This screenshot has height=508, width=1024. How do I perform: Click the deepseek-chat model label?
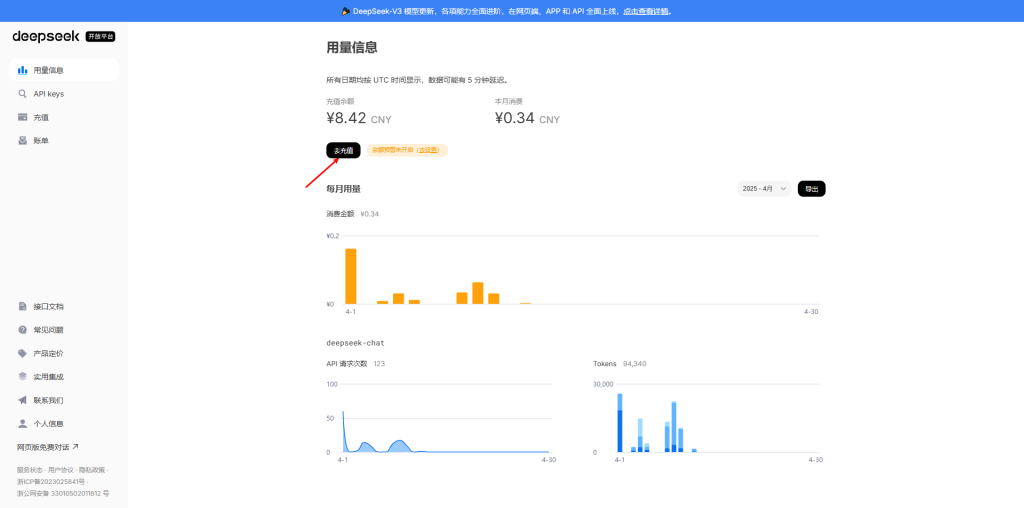coord(356,343)
